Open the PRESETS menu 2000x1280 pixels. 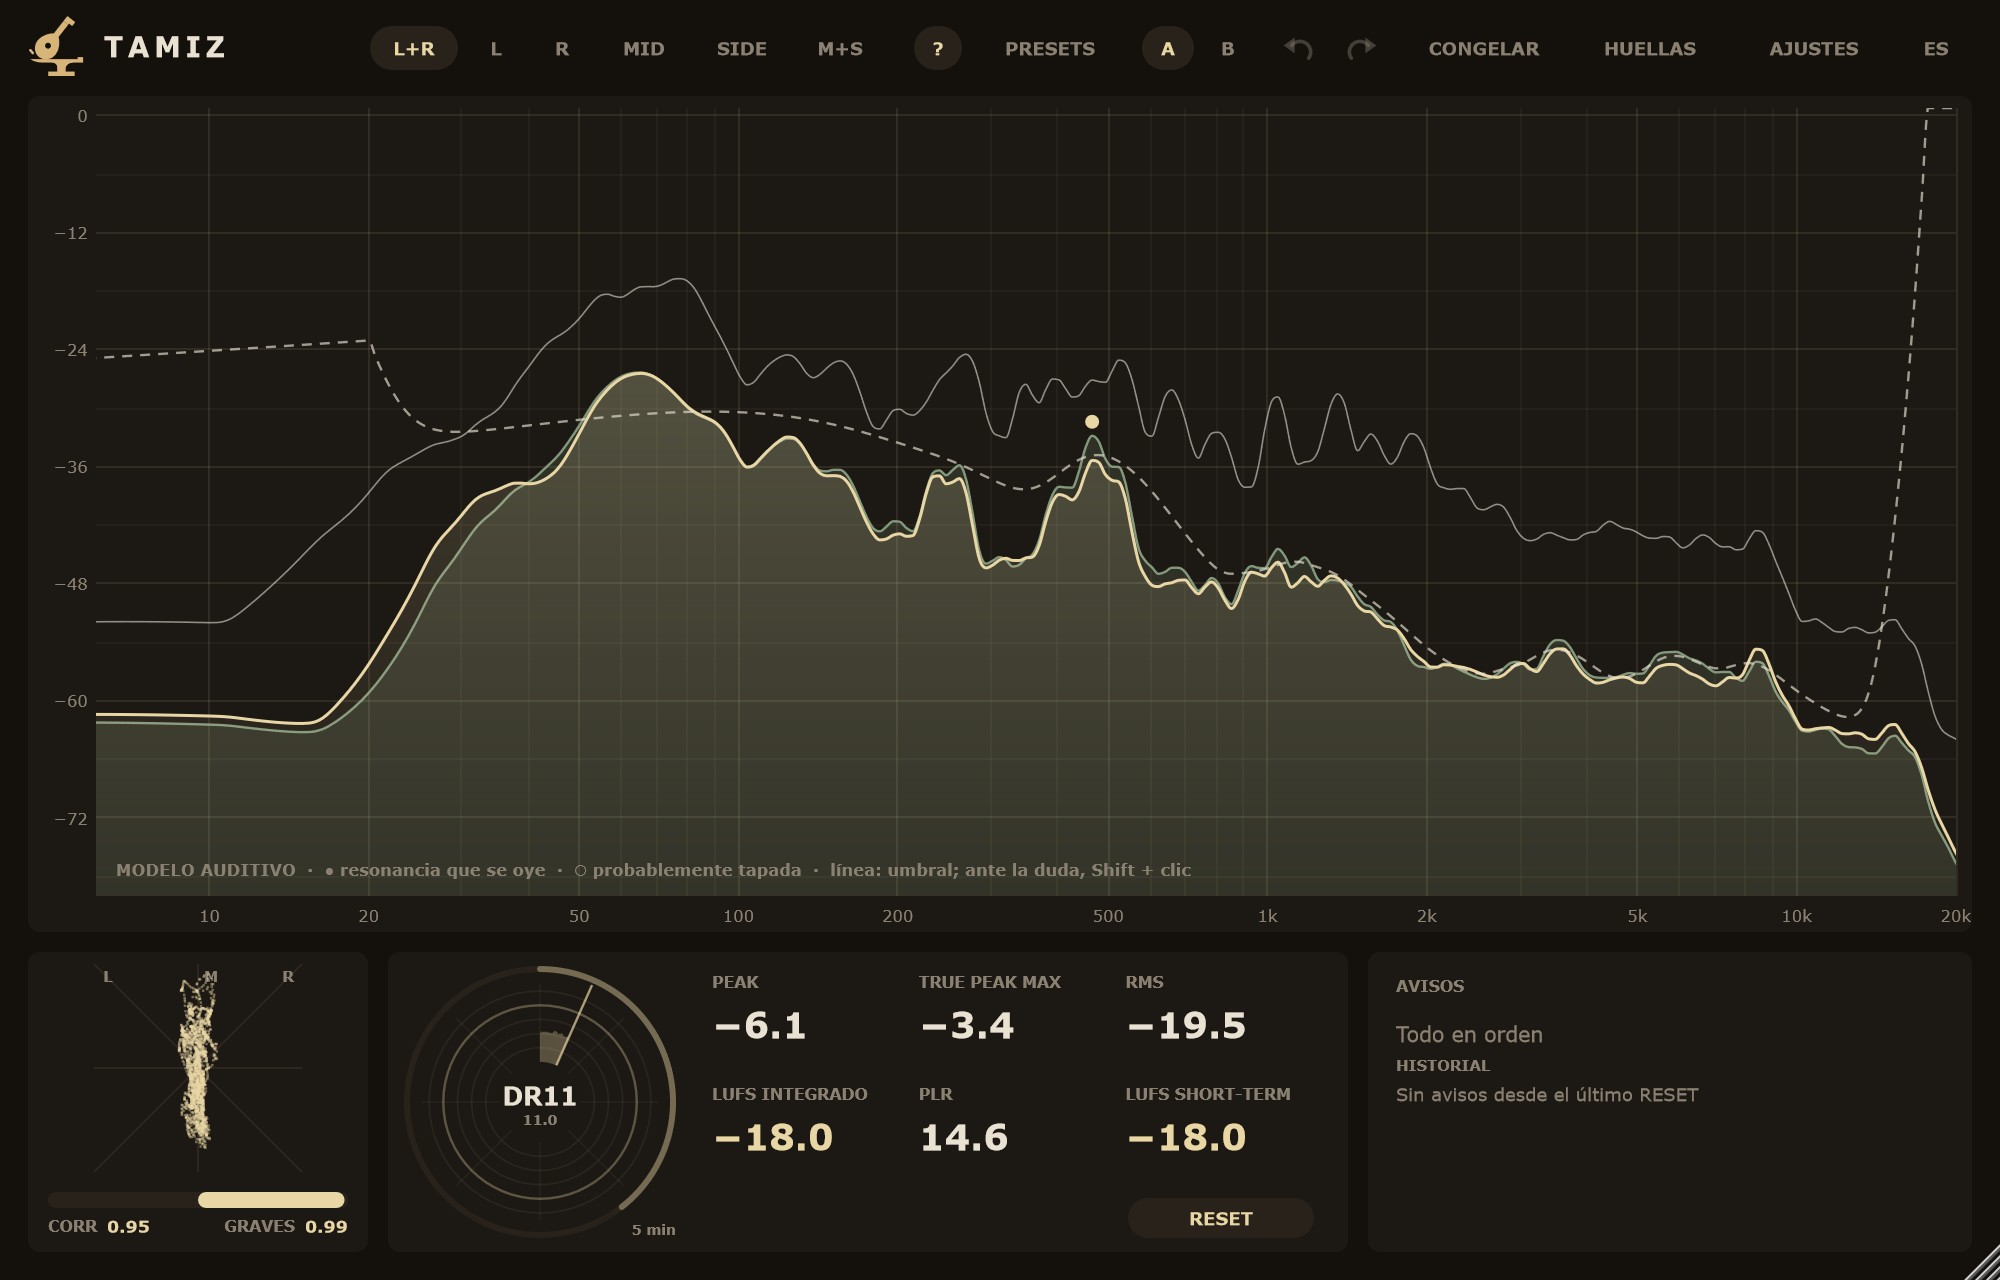1050,48
